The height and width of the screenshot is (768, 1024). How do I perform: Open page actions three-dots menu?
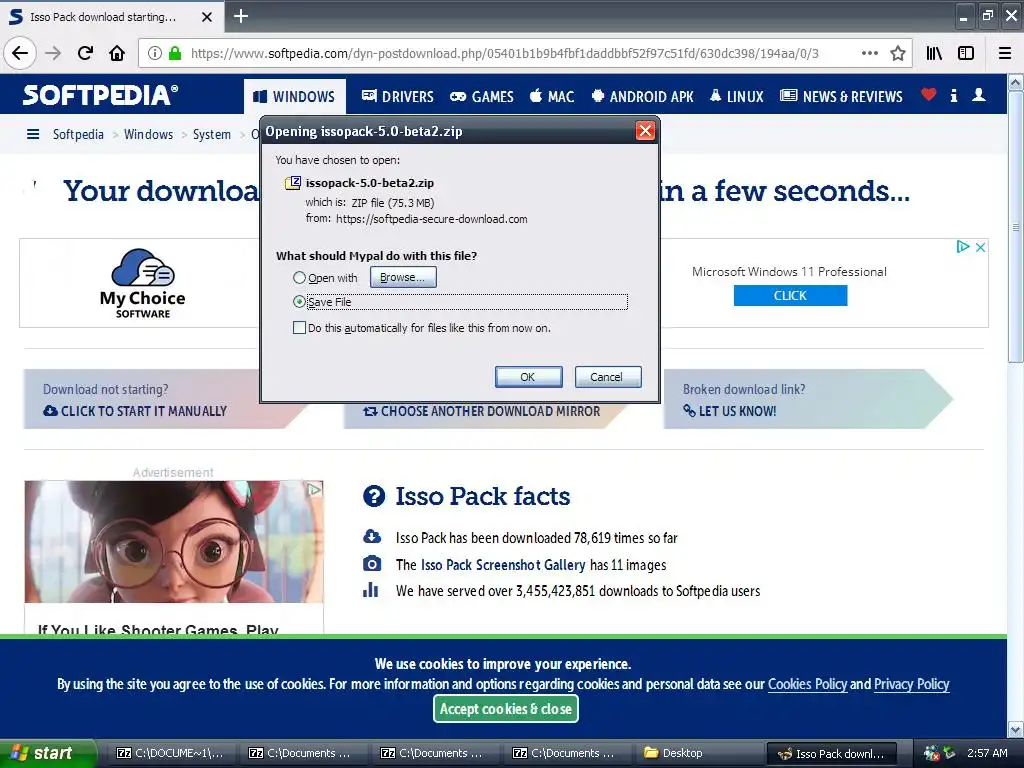coord(869,53)
